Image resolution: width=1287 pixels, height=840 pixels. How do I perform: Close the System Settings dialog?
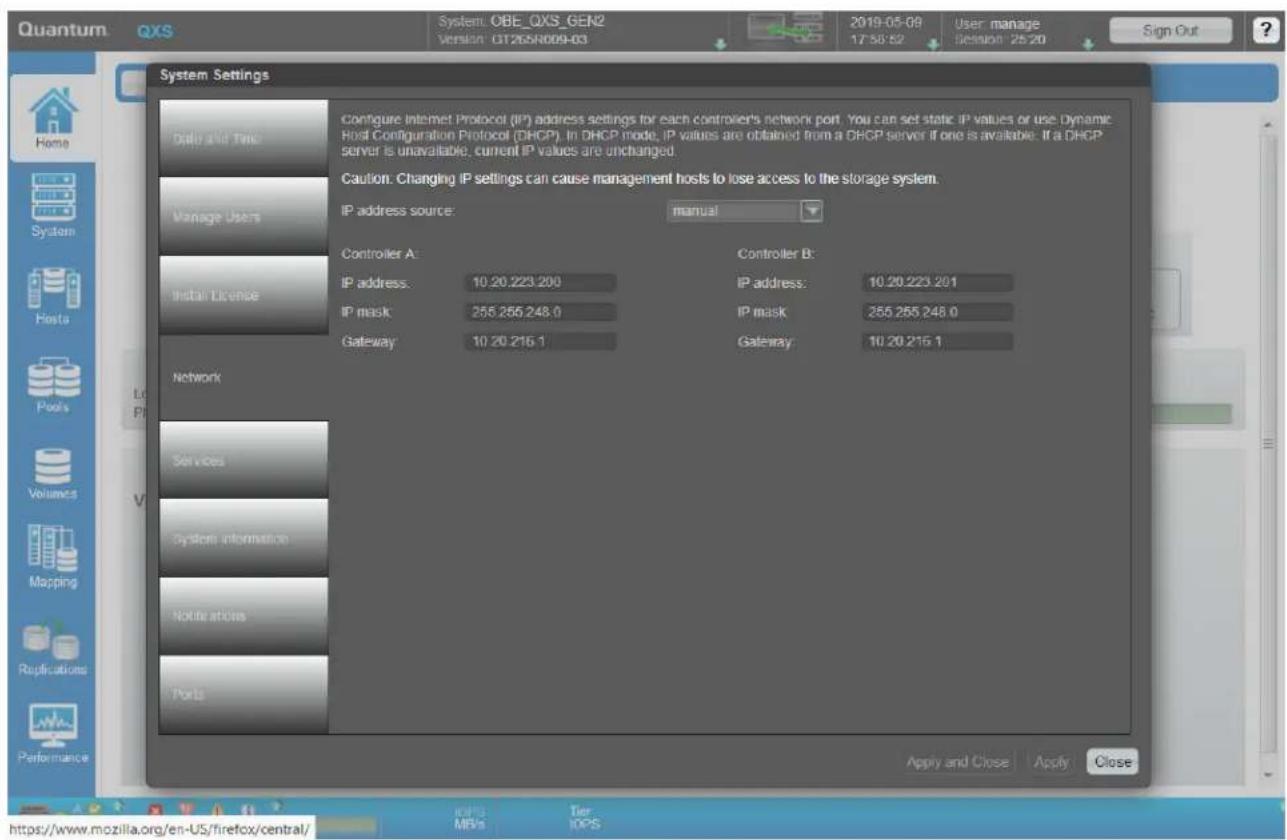1112,761
